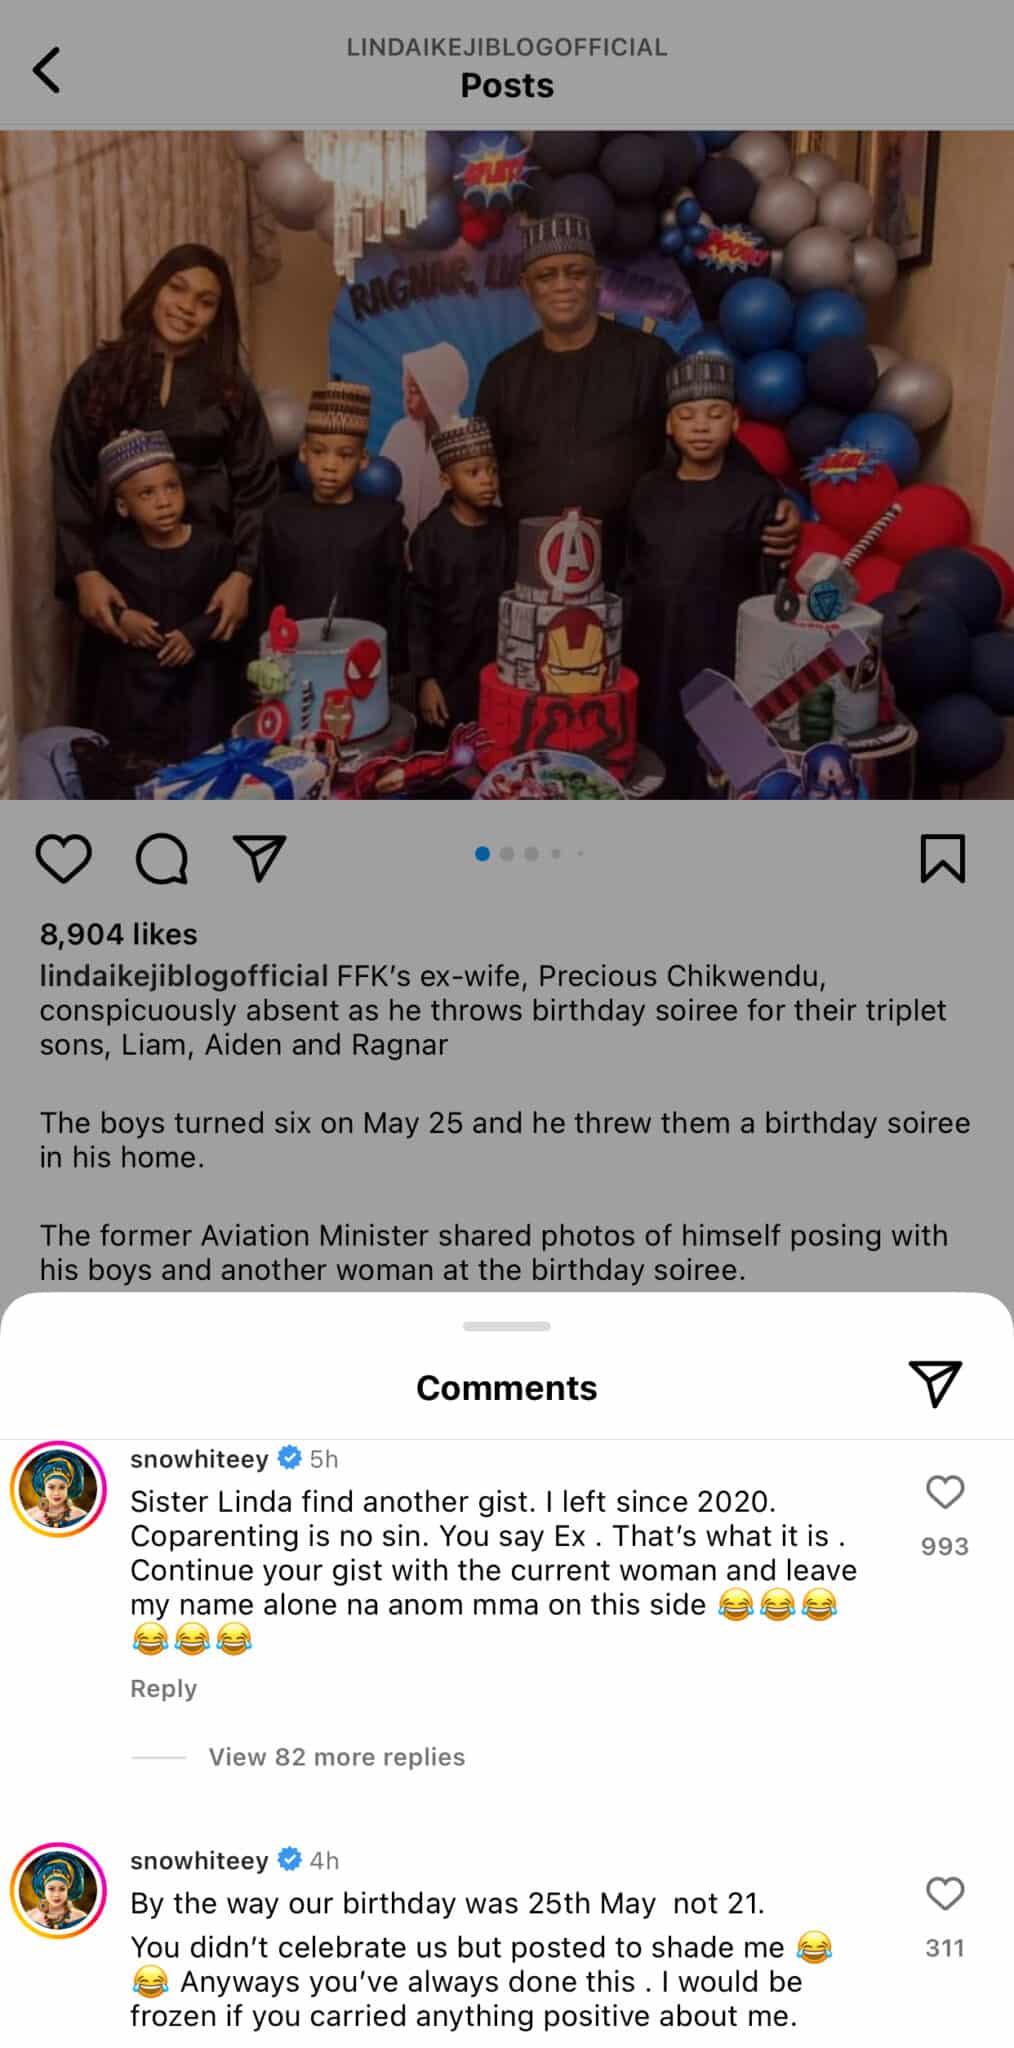This screenshot has width=1014, height=2048.
Task: Tap LINDAIKEJIBLOGOFFICIAL header title
Action: click(507, 47)
